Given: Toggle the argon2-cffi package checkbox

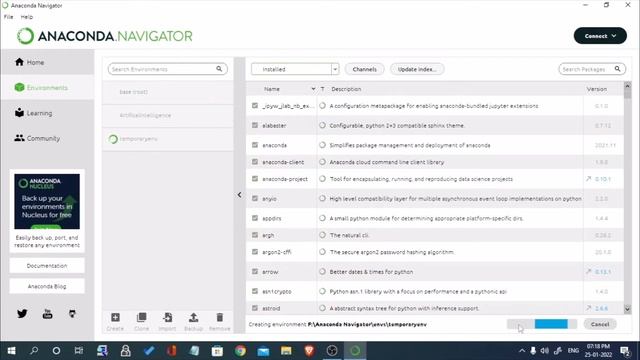Looking at the screenshot, I should [255, 252].
